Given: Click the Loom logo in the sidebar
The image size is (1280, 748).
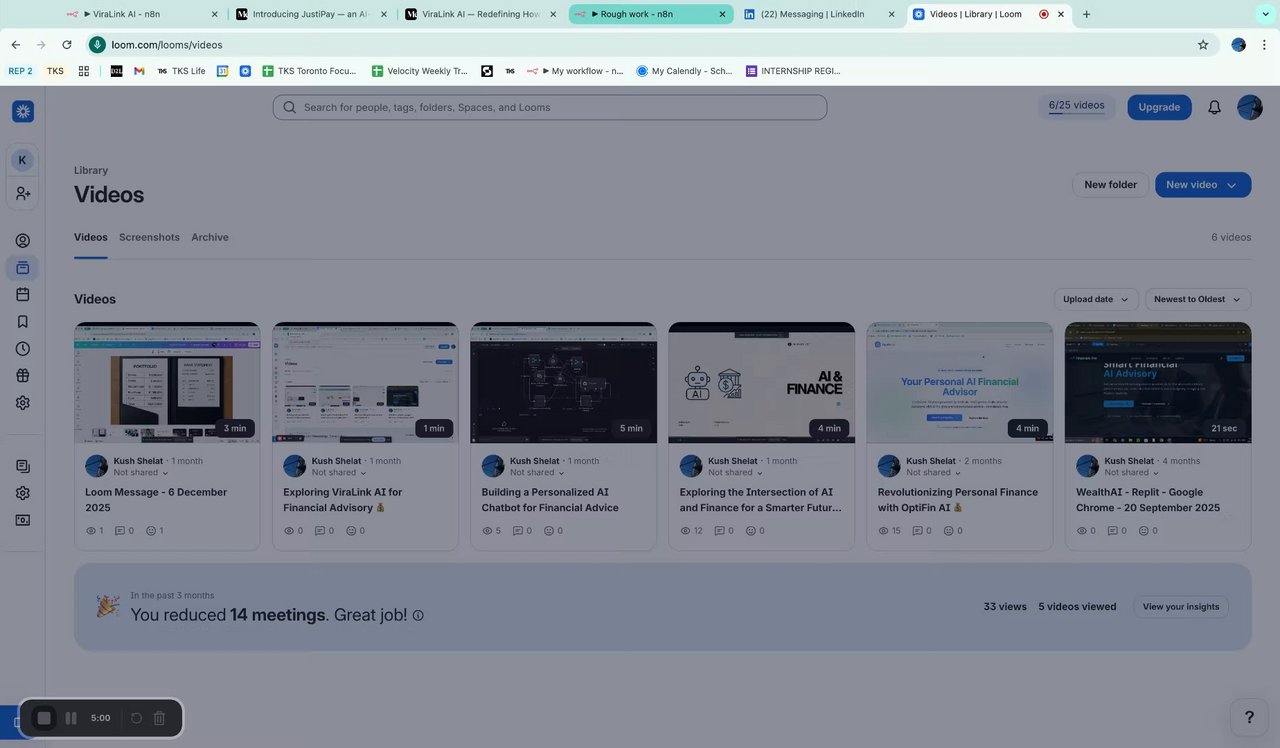Looking at the screenshot, I should [23, 111].
